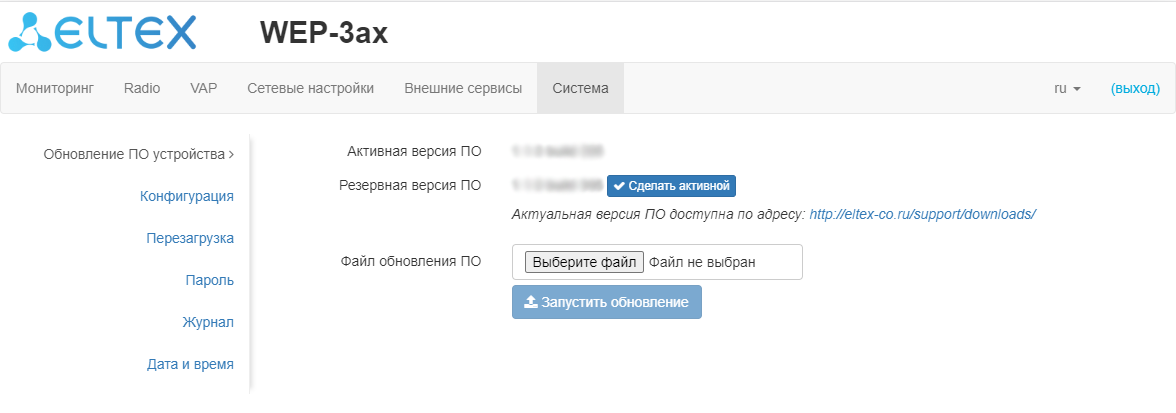
Task: Open Конфигурация in the sidebar
Action: pos(187,196)
